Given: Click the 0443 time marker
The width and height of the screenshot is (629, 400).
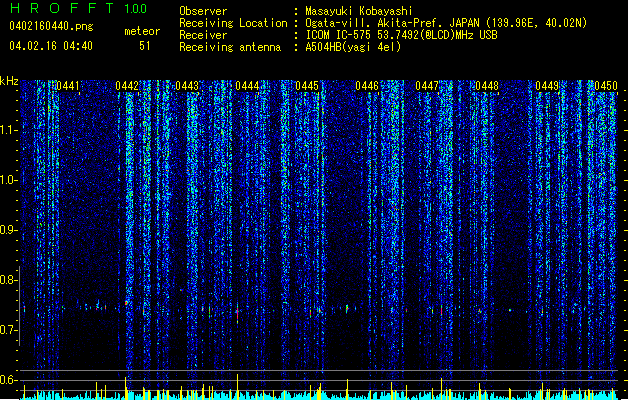Looking at the screenshot, I should pos(187,86).
